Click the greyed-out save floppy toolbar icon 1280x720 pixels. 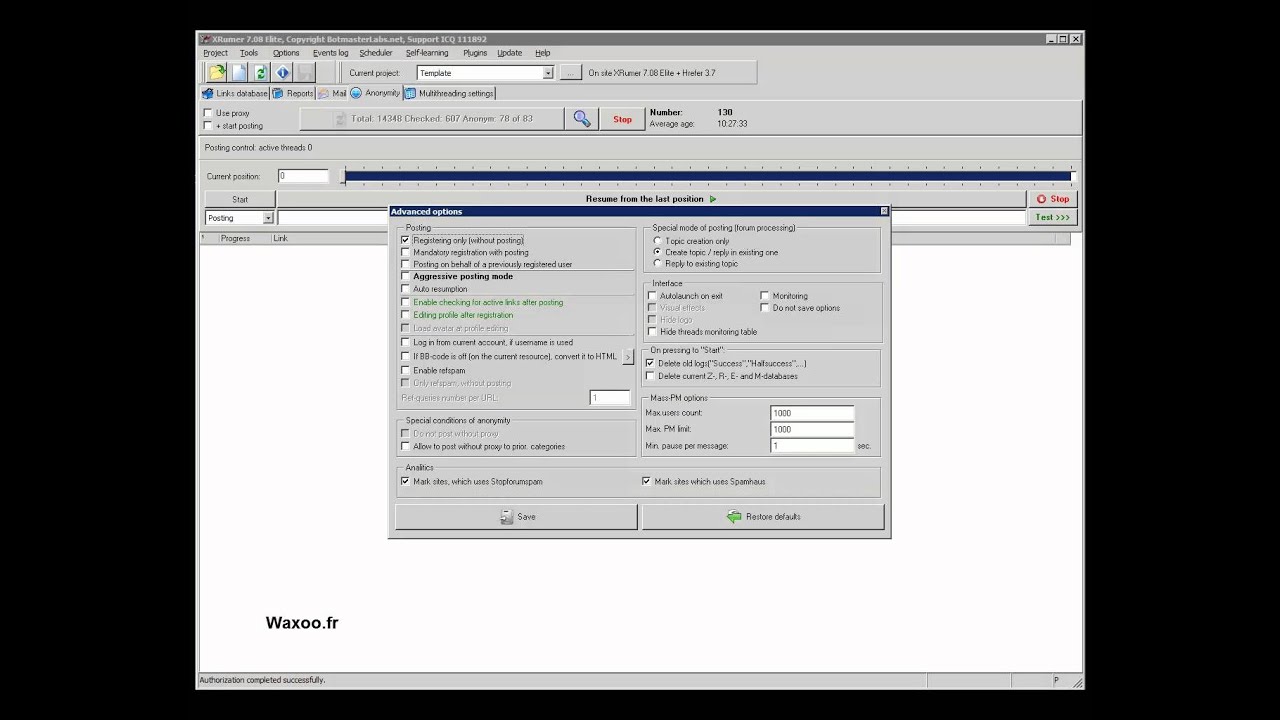click(x=305, y=72)
